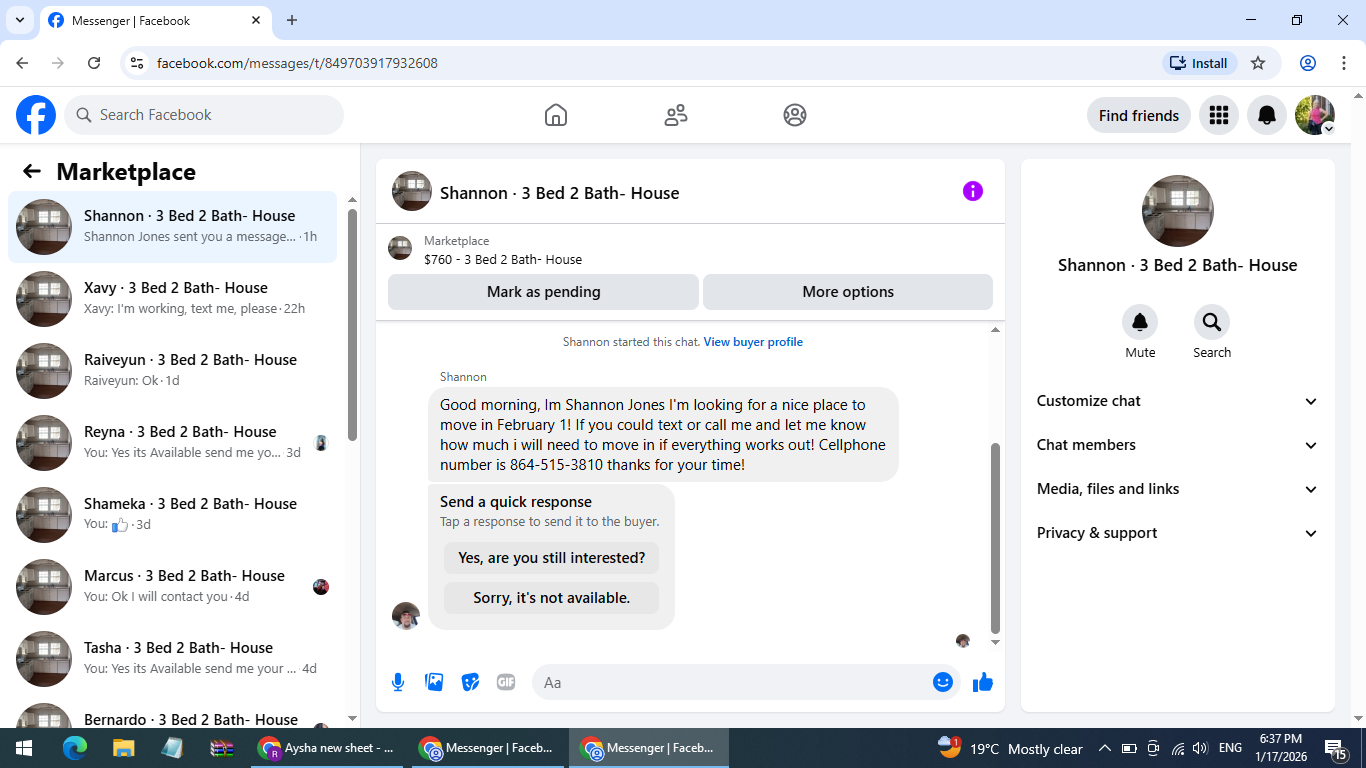Click the Mark as pending button
The width and height of the screenshot is (1366, 768).
(x=543, y=292)
